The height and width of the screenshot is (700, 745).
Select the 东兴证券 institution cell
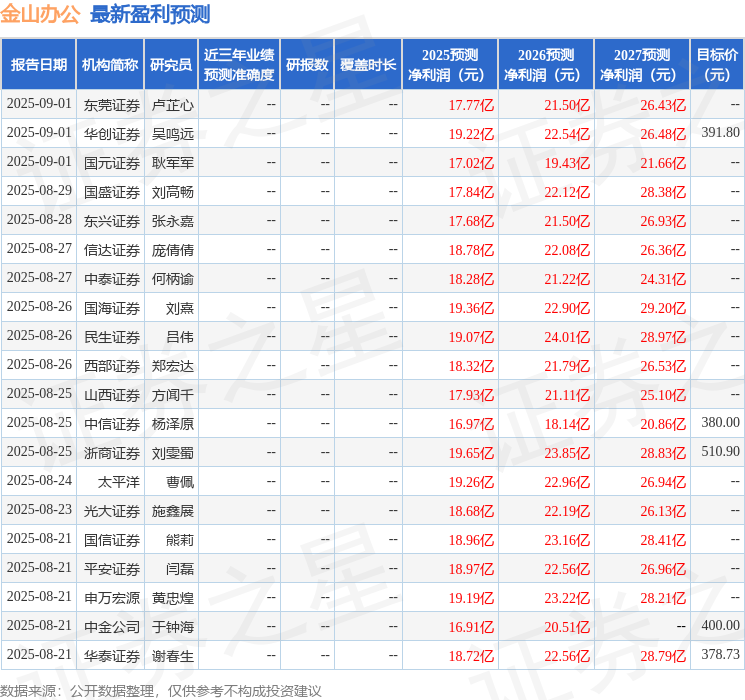click(x=112, y=221)
